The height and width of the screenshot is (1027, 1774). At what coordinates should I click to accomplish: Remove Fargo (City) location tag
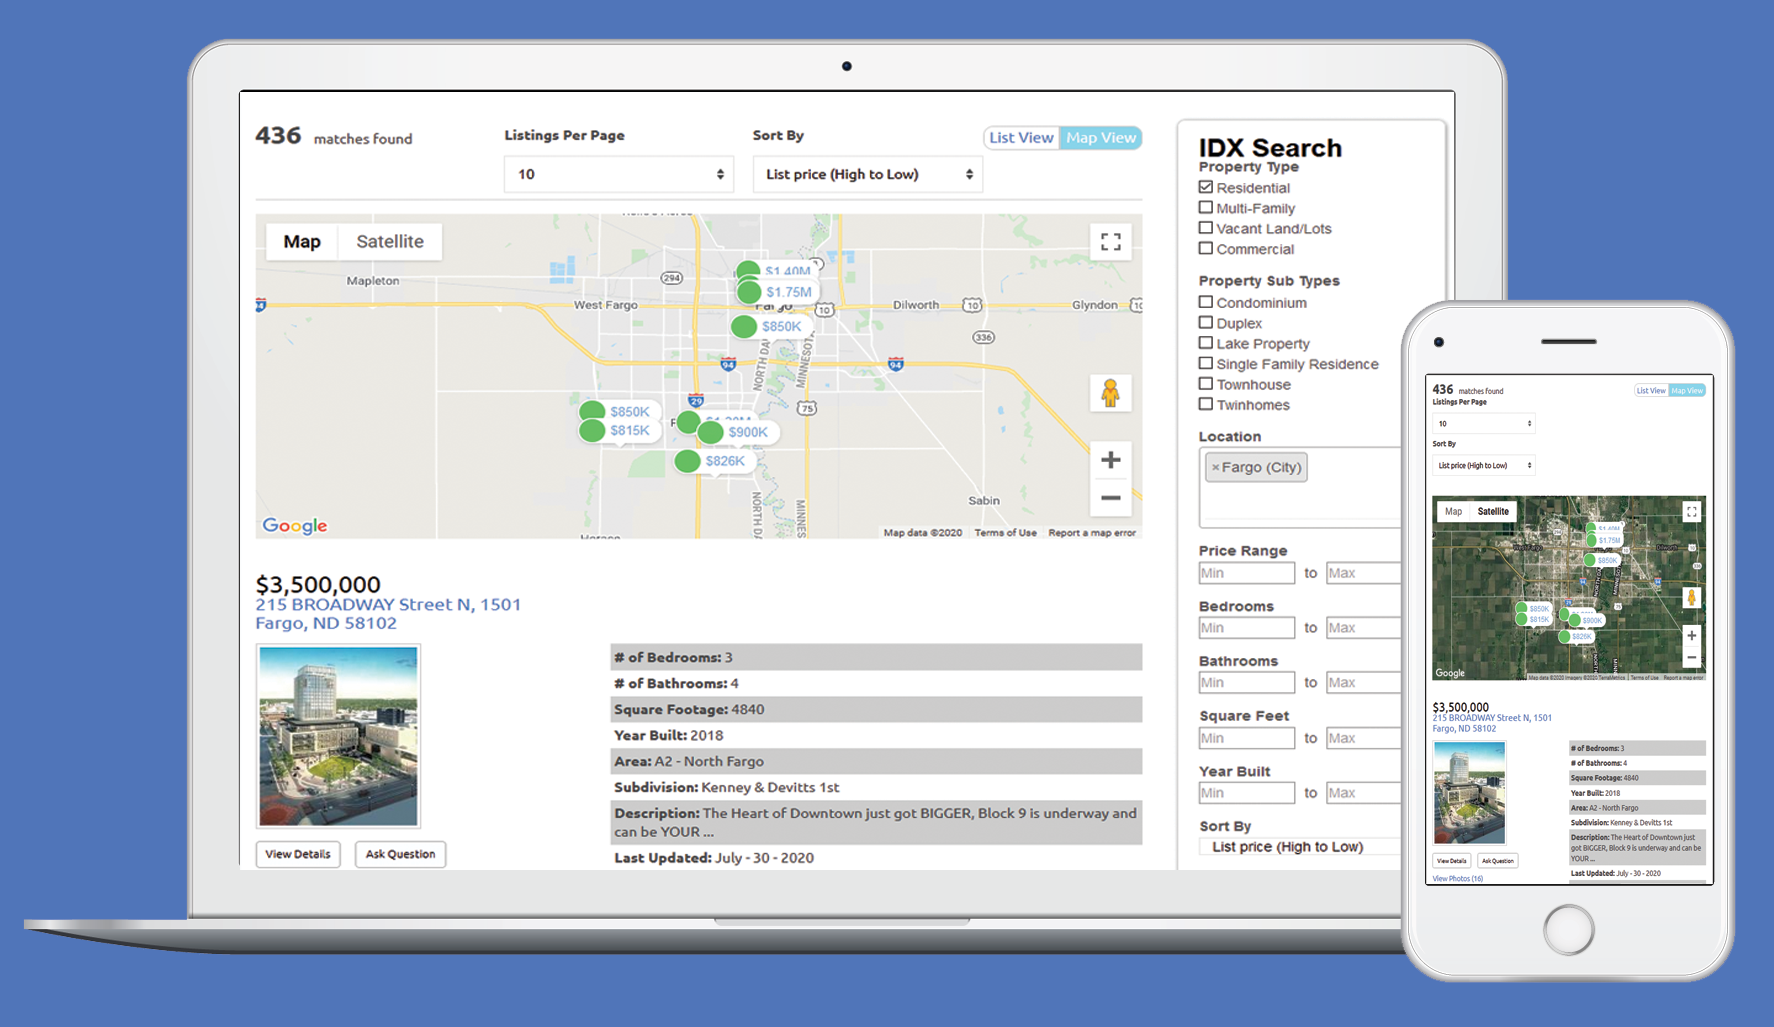point(1215,467)
